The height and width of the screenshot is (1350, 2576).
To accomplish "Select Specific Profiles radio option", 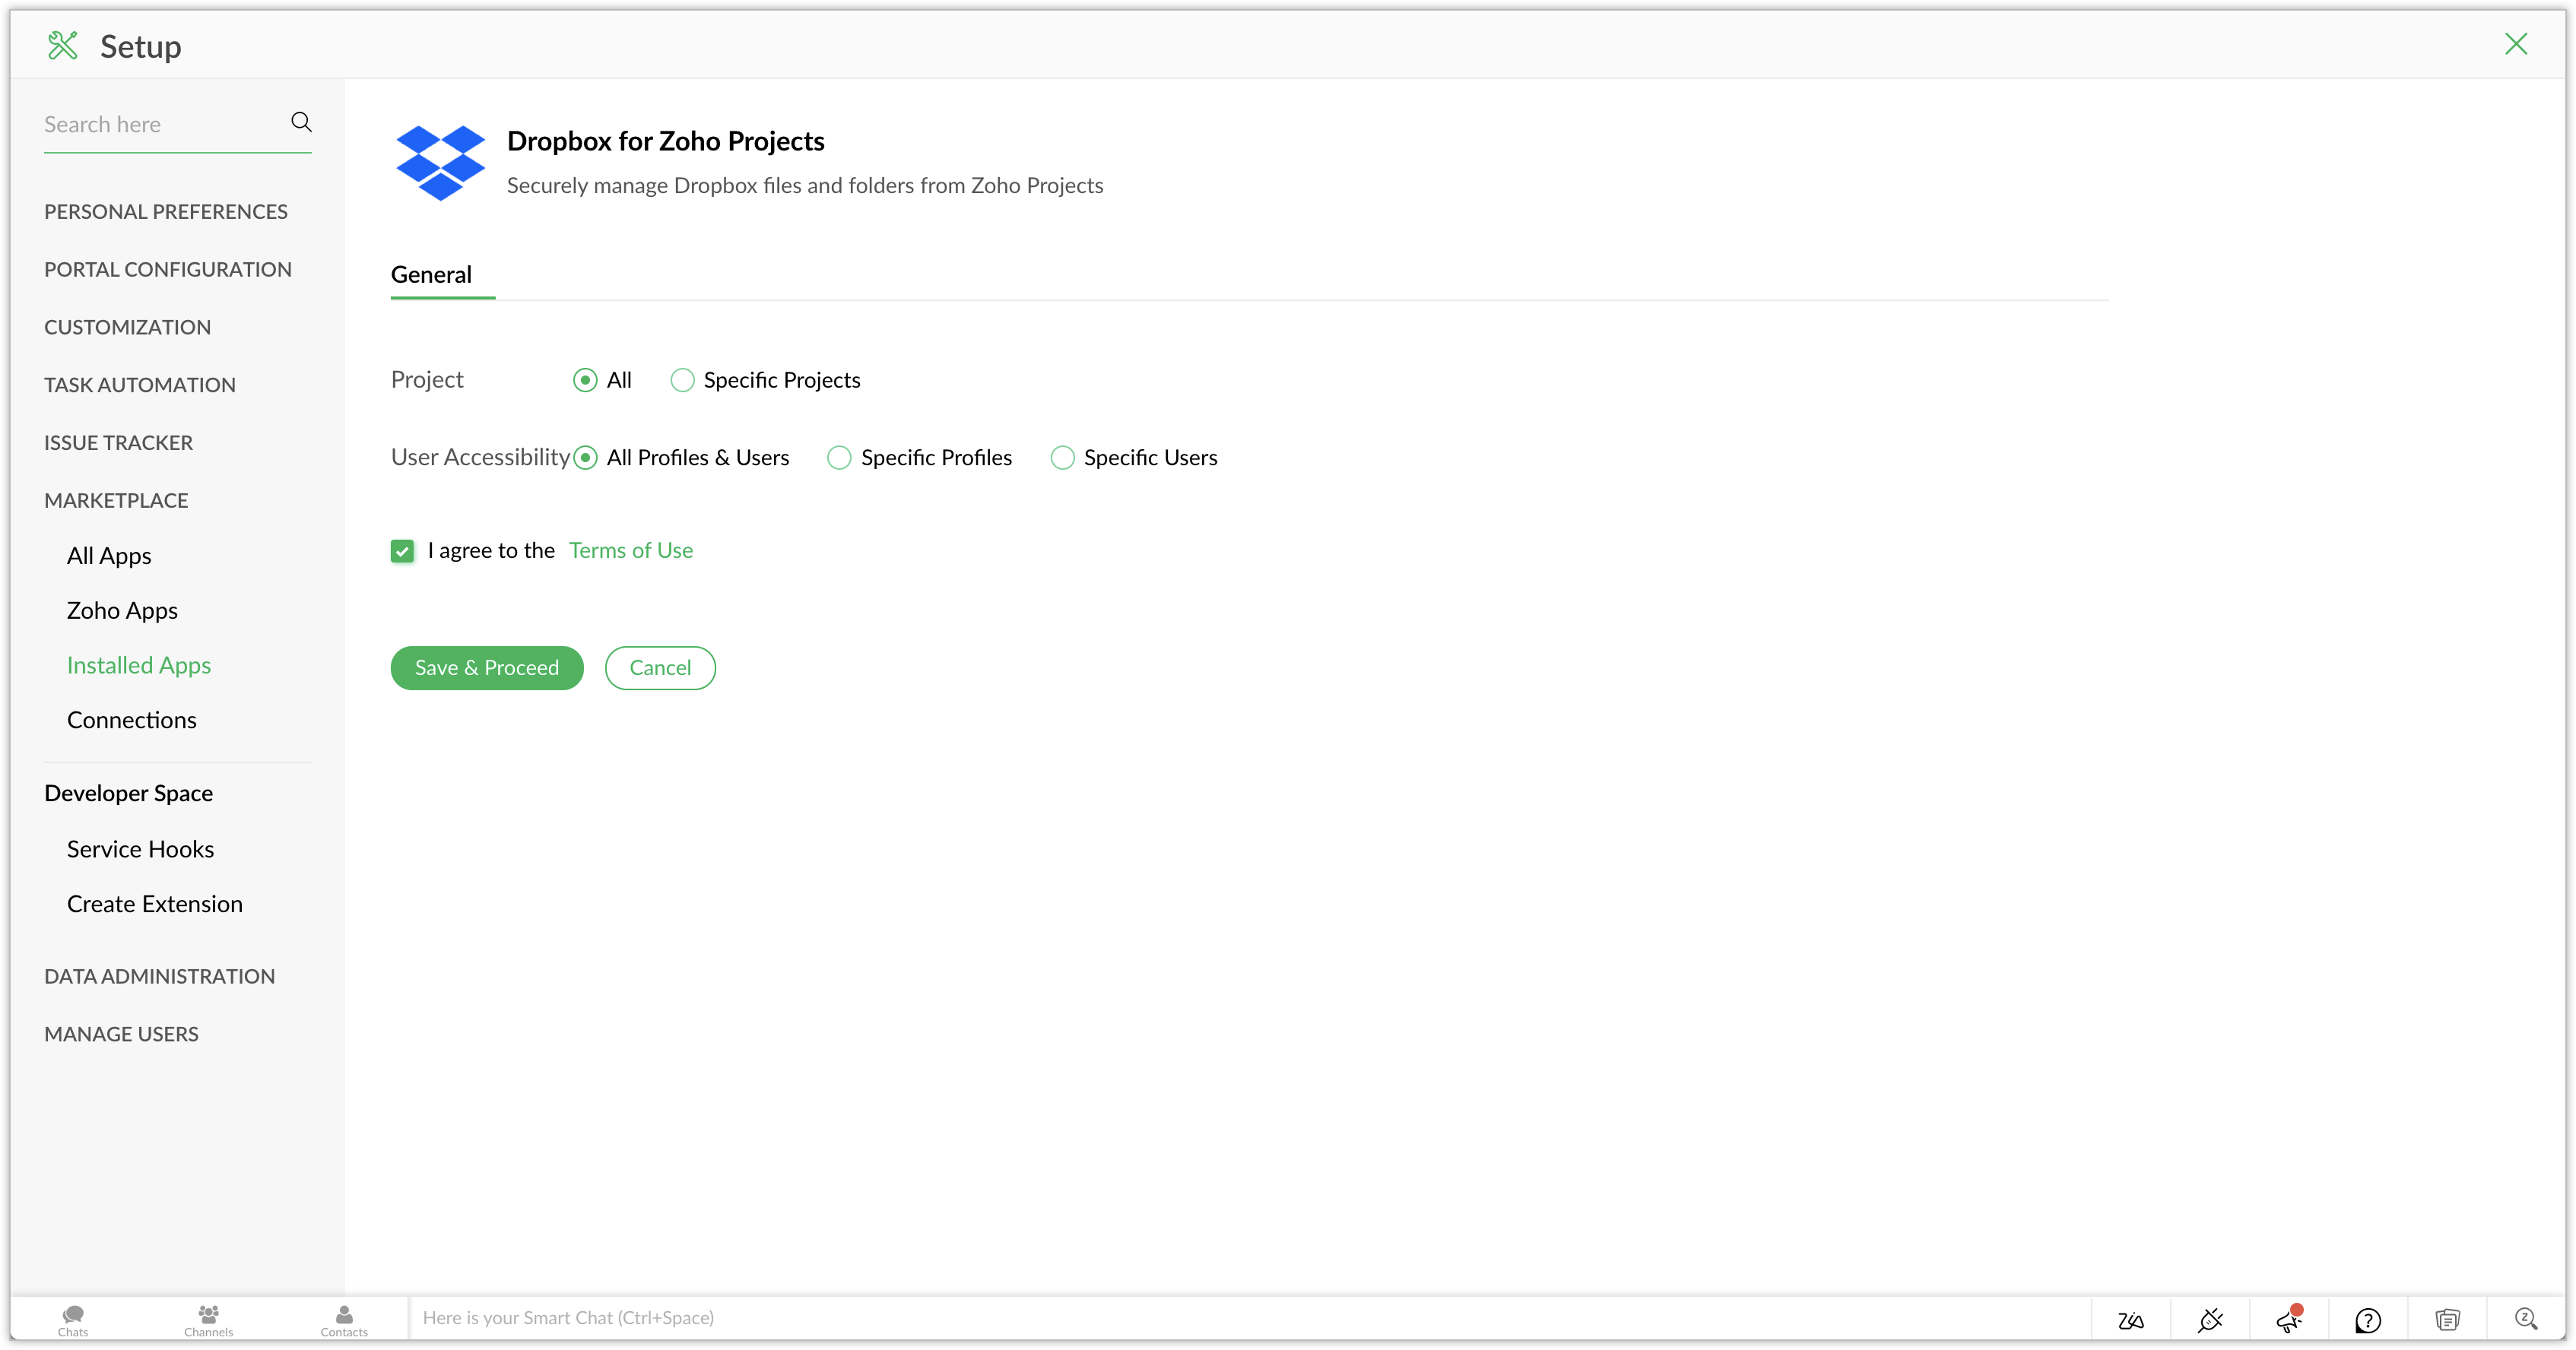I will (840, 458).
